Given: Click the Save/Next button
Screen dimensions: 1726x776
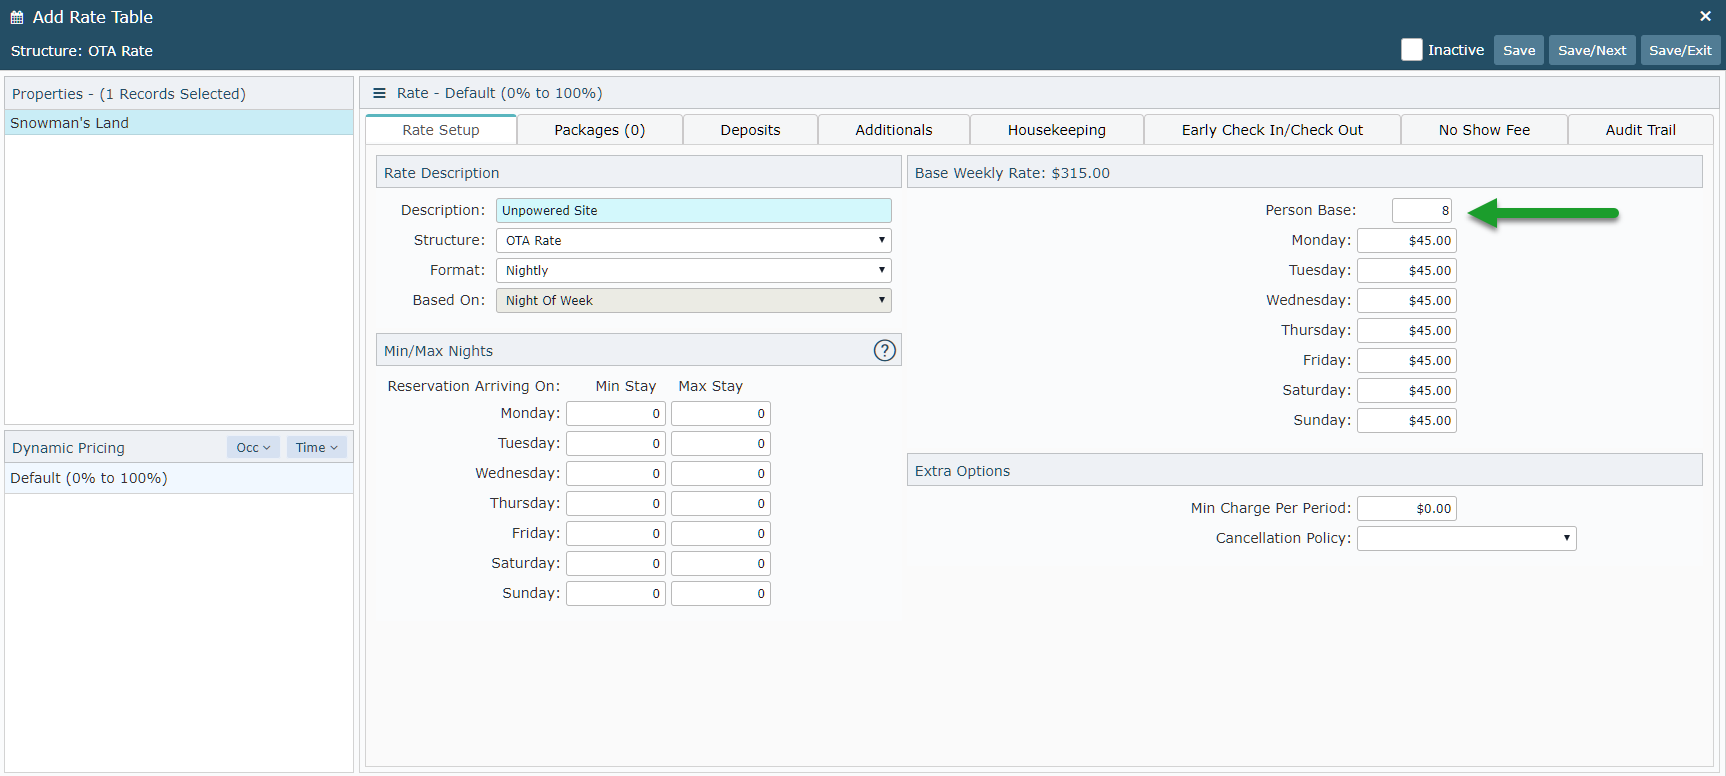Looking at the screenshot, I should coord(1592,50).
